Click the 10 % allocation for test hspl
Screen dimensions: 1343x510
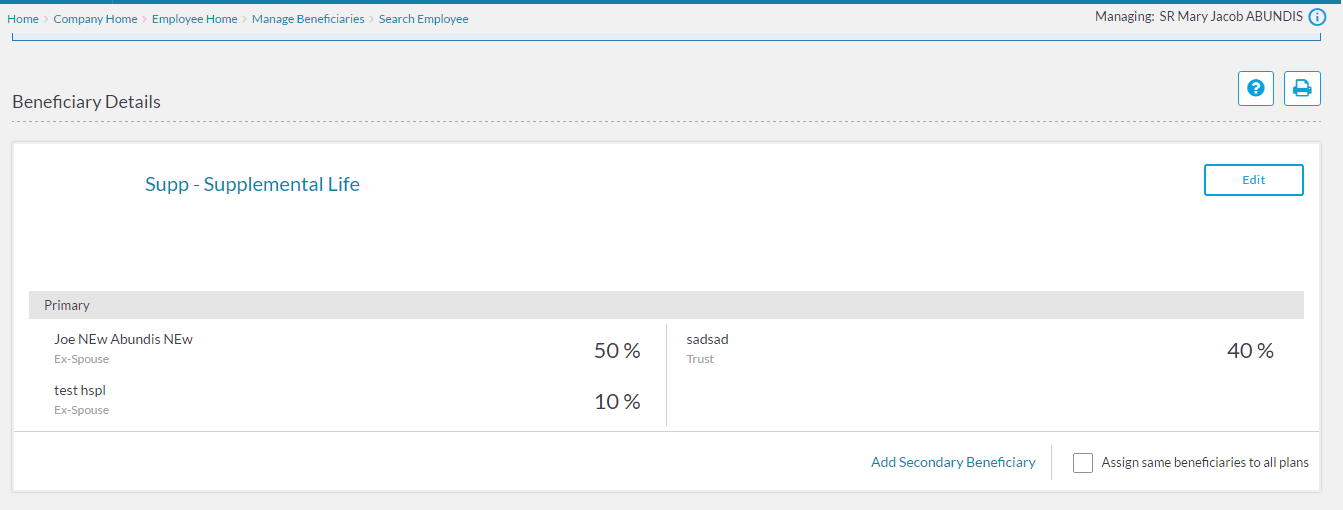click(616, 402)
